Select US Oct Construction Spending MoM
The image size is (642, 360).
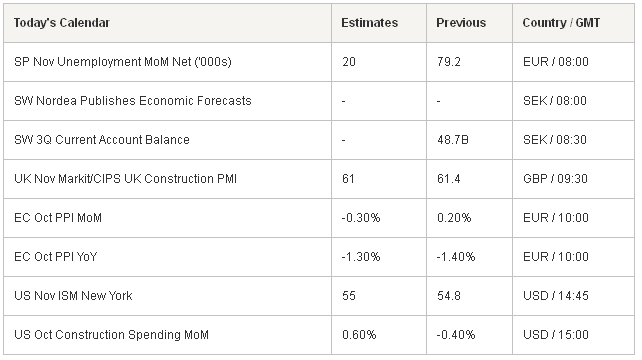click(x=111, y=335)
